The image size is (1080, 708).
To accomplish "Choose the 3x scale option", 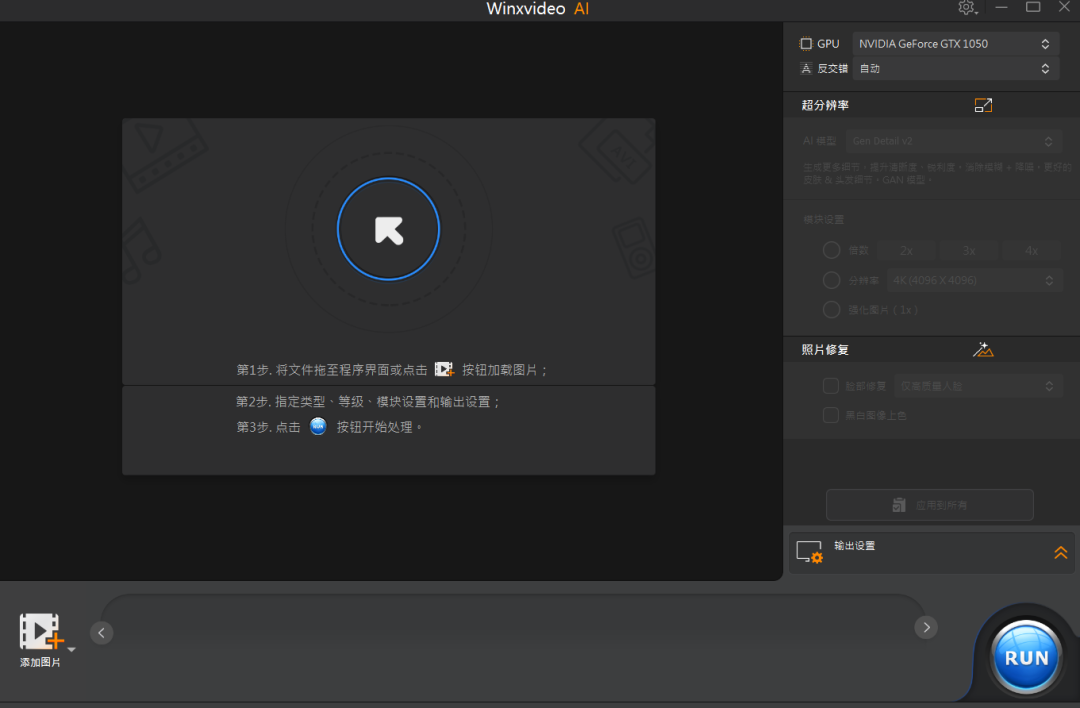I will point(968,251).
